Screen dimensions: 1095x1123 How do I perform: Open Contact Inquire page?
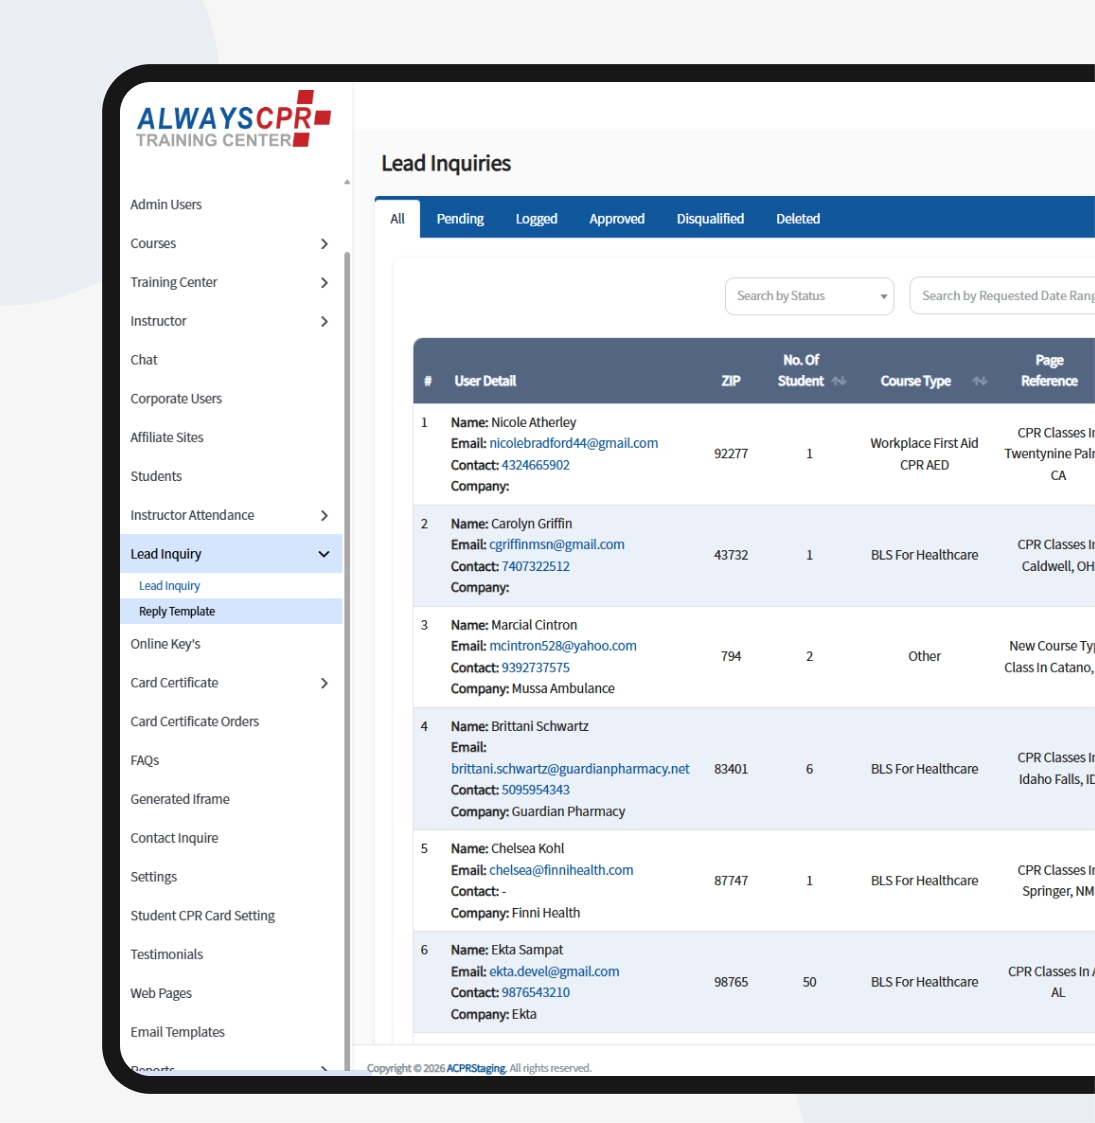(174, 838)
